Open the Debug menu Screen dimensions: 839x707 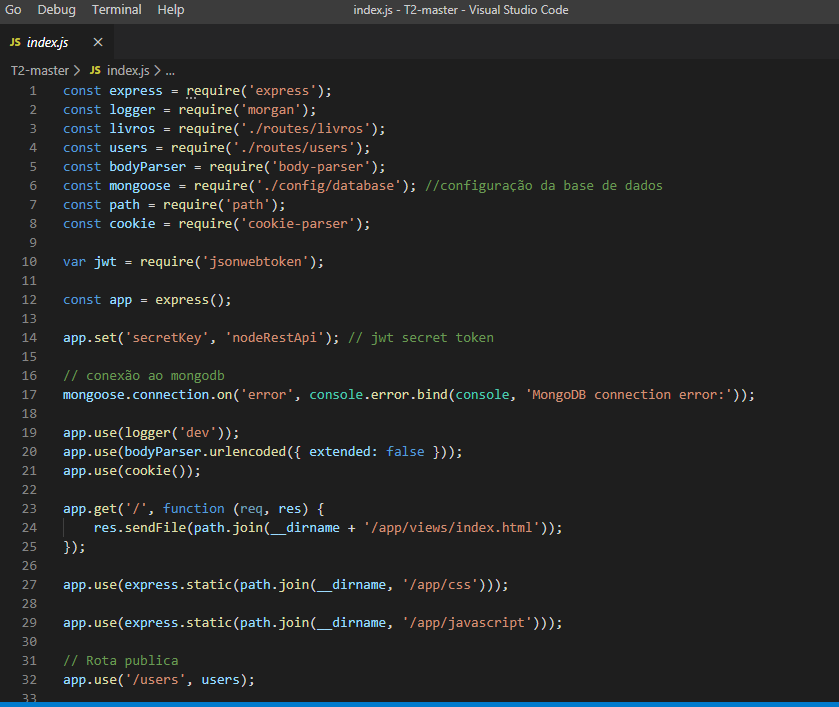[x=56, y=10]
